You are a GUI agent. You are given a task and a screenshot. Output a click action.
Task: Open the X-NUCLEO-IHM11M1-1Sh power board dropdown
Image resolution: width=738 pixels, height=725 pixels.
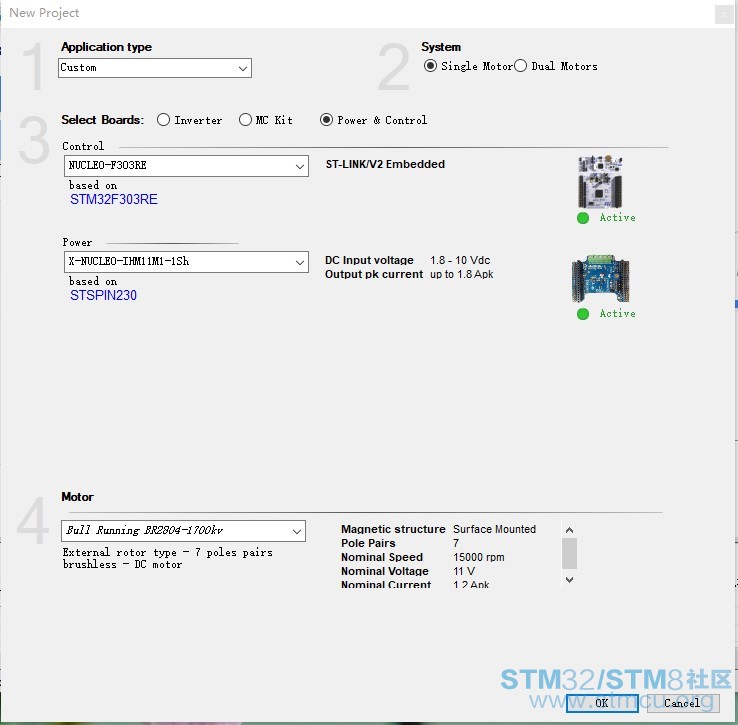(186, 262)
